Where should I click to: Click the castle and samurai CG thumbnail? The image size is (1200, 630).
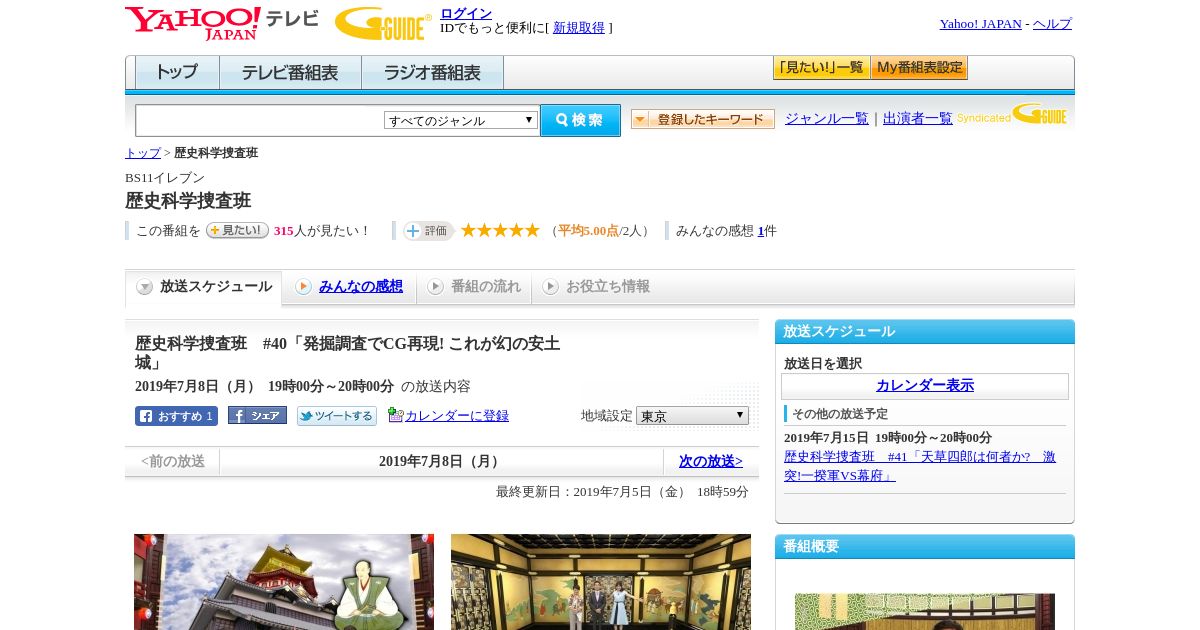[x=284, y=582]
